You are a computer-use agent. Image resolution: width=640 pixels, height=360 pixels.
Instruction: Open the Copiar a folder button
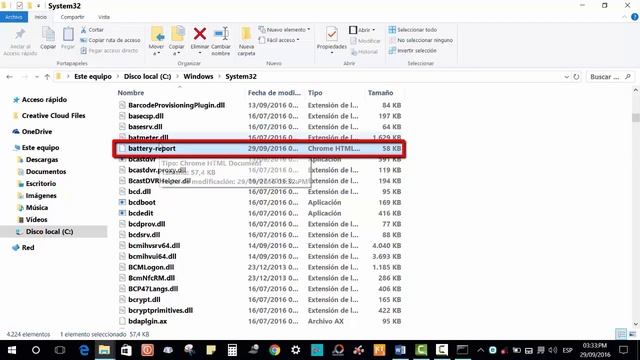pyautogui.click(x=177, y=40)
